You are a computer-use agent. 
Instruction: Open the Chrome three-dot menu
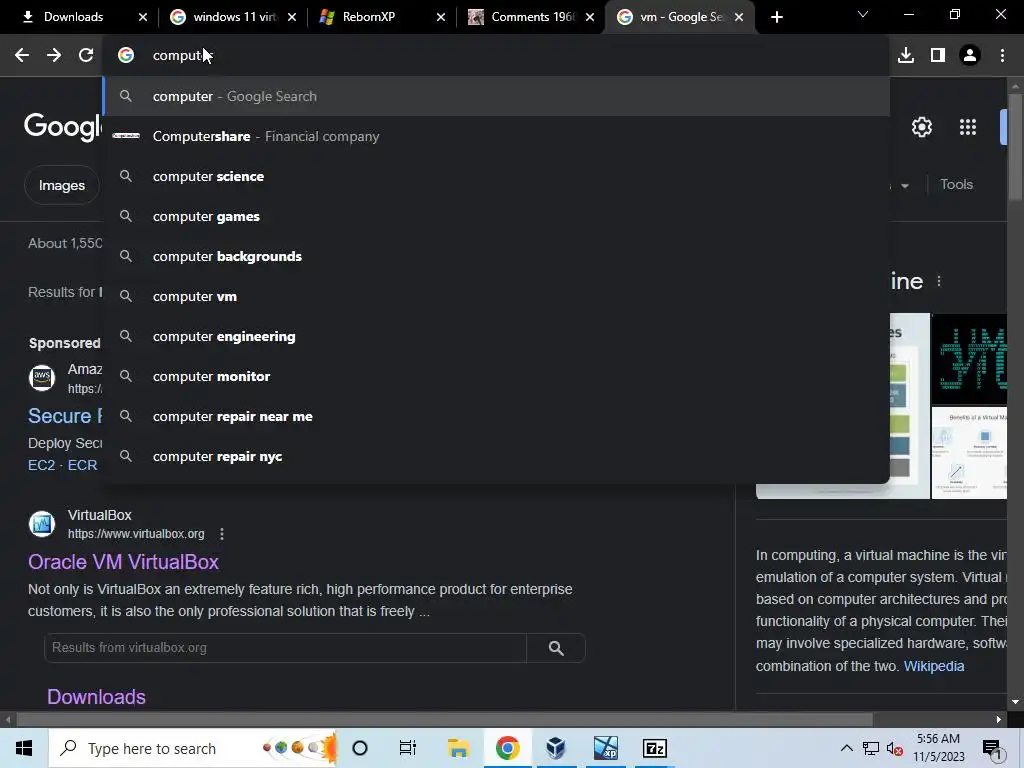(1002, 56)
